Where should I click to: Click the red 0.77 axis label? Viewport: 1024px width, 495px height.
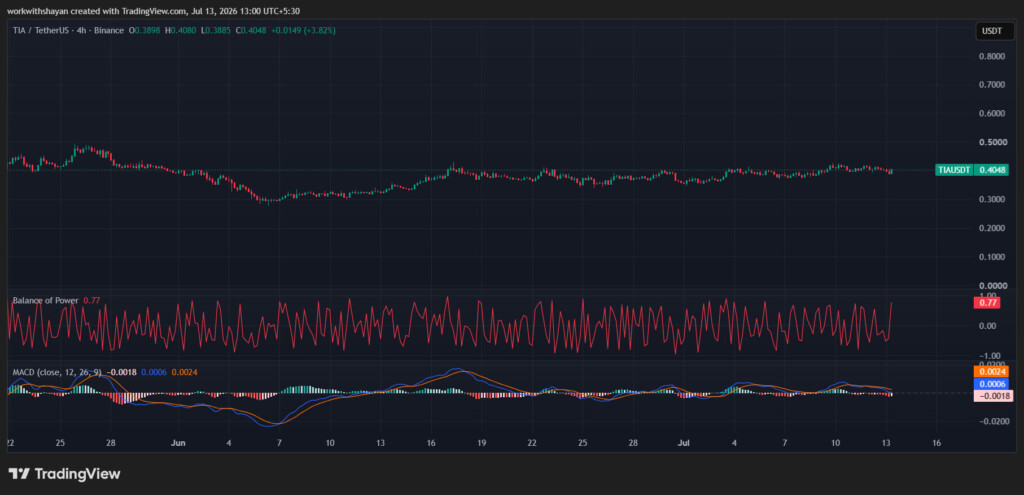(987, 302)
